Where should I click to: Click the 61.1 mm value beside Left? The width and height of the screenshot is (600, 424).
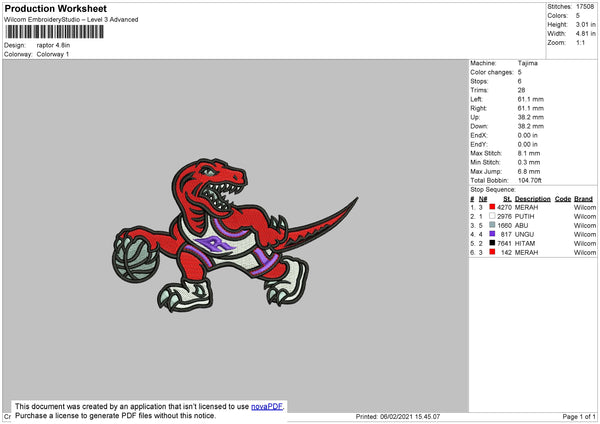[x=531, y=99]
